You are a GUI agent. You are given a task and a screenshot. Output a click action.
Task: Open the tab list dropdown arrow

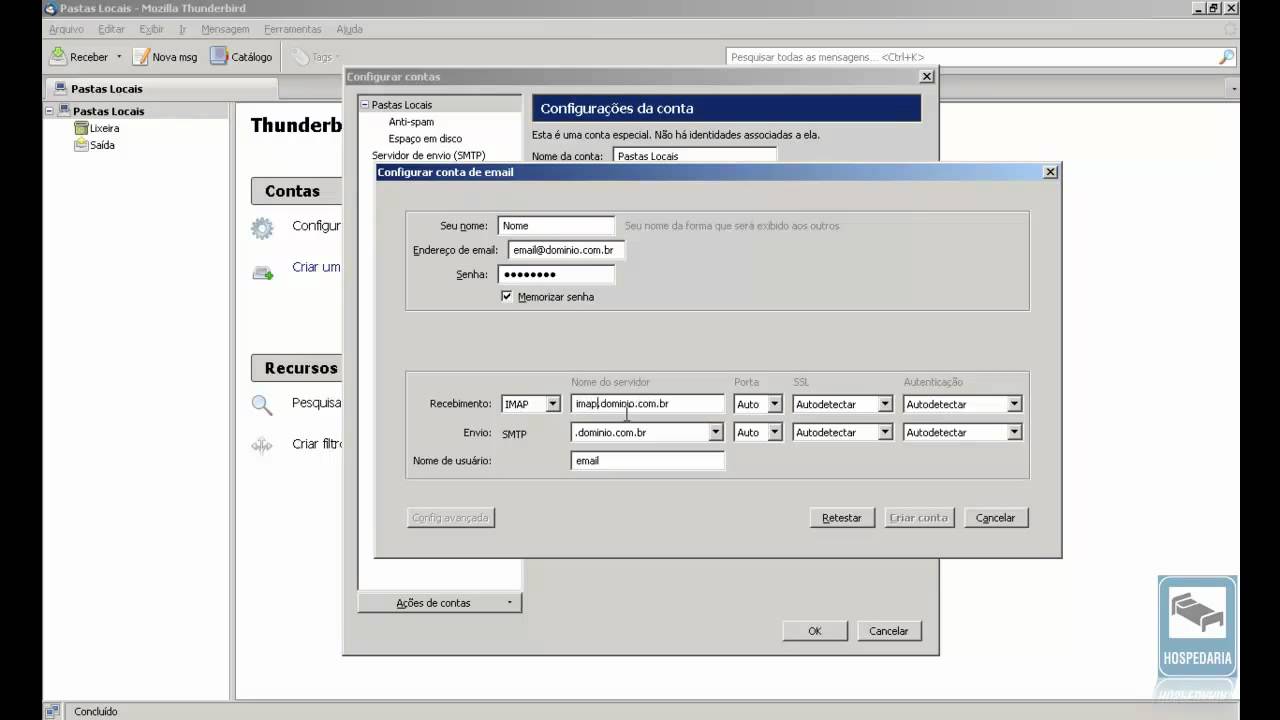point(1232,88)
